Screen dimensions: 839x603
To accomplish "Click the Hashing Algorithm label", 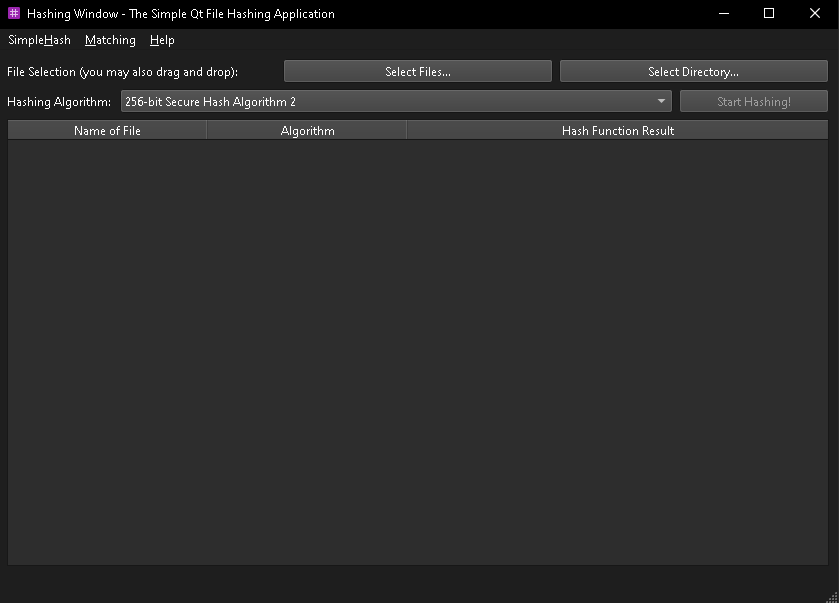I will [x=59, y=102].
